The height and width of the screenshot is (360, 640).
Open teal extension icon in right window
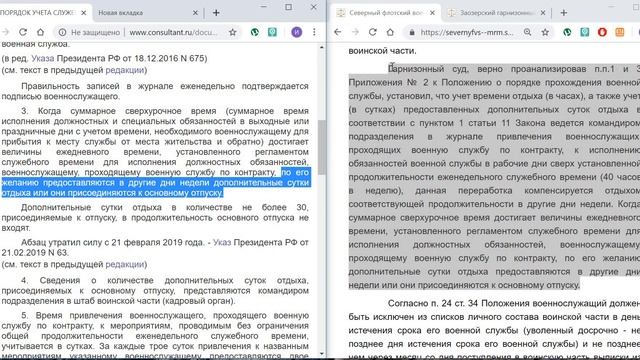click(x=584, y=32)
